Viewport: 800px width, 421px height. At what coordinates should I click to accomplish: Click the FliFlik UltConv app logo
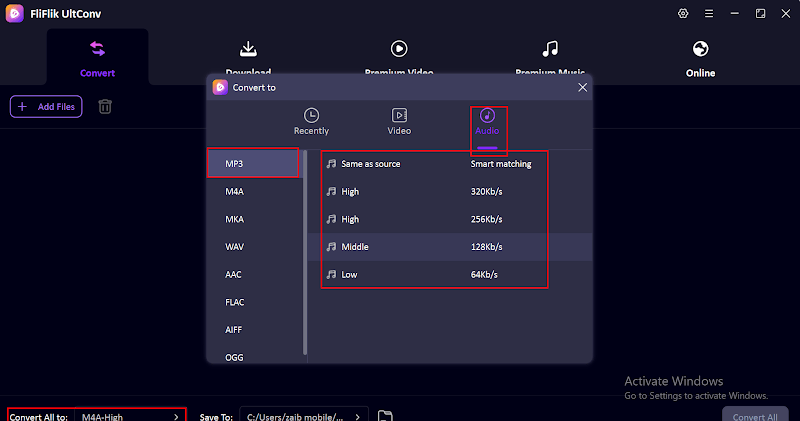tap(14, 14)
